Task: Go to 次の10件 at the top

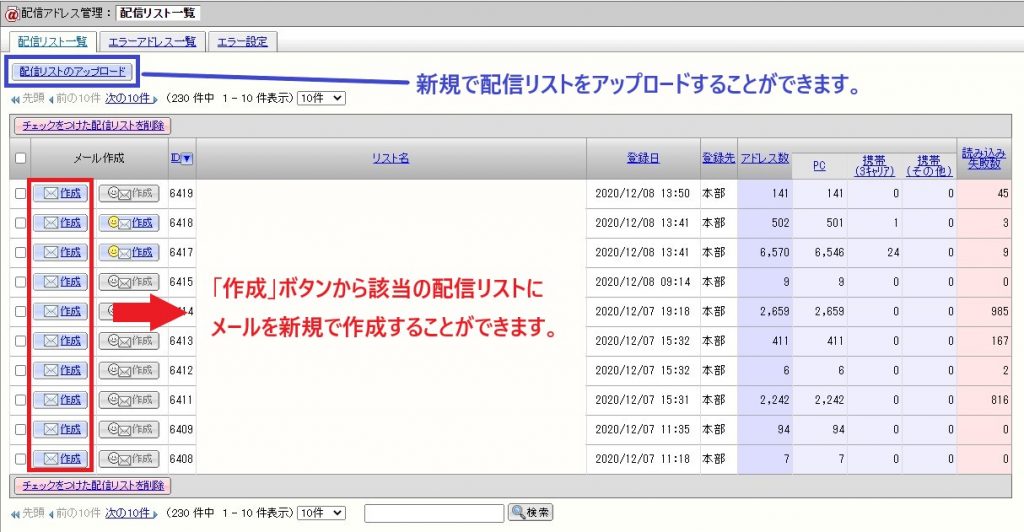Action: pyautogui.click(x=131, y=98)
